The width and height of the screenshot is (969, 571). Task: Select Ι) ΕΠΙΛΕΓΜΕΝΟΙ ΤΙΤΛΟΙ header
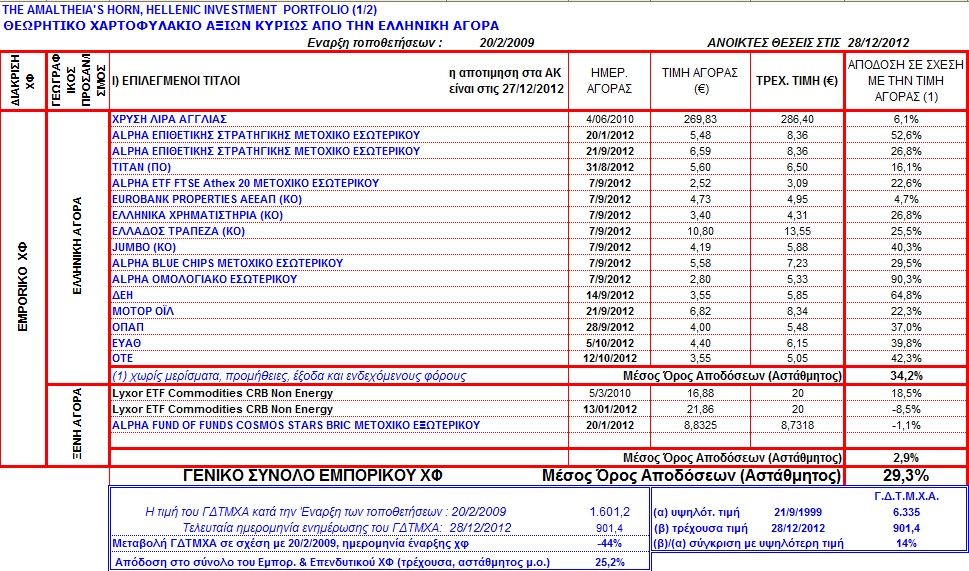176,81
